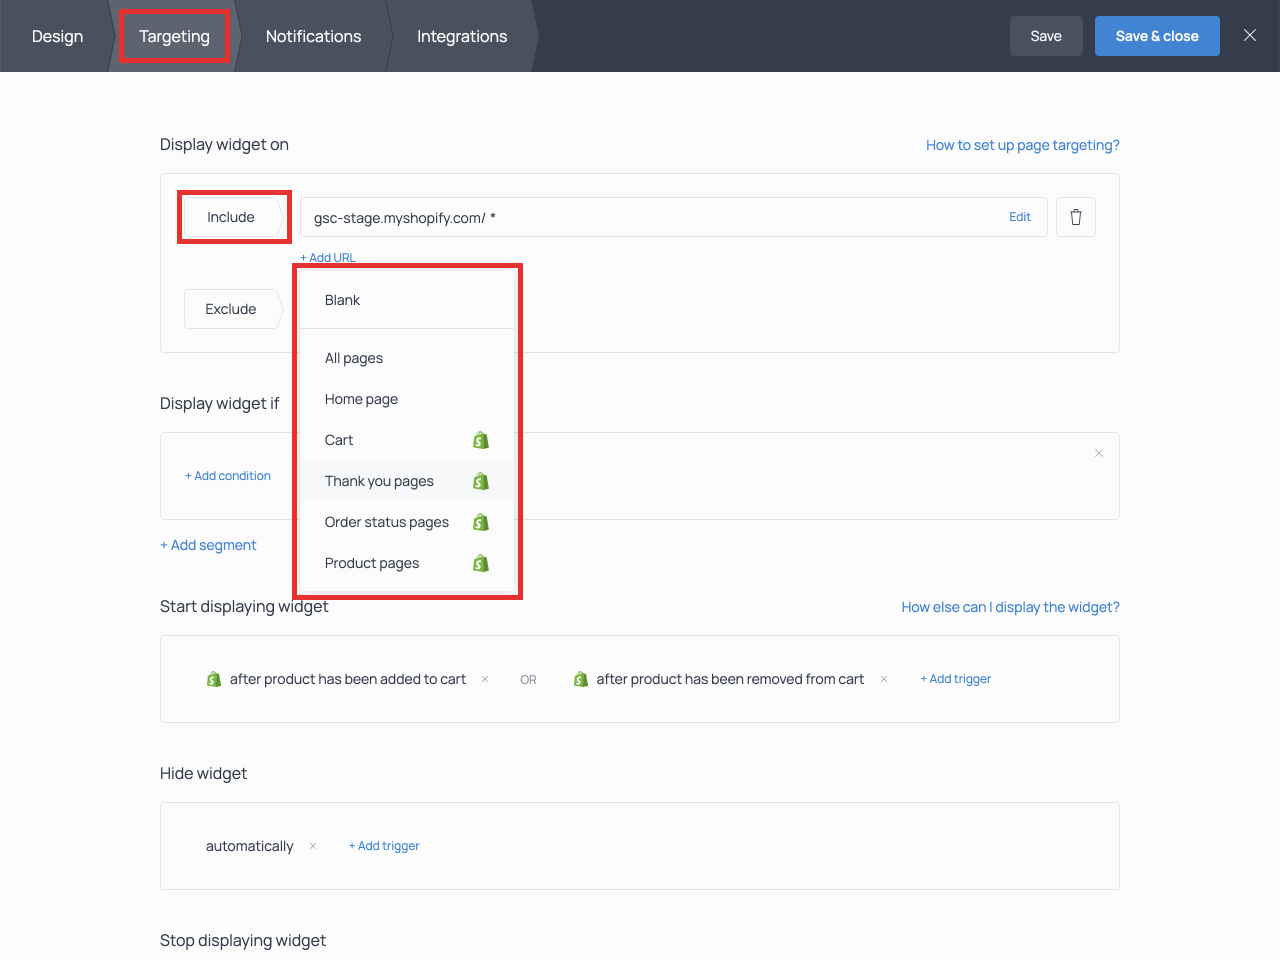
Task: Click '+ Add segment' under Display widget if
Action: [x=208, y=545]
